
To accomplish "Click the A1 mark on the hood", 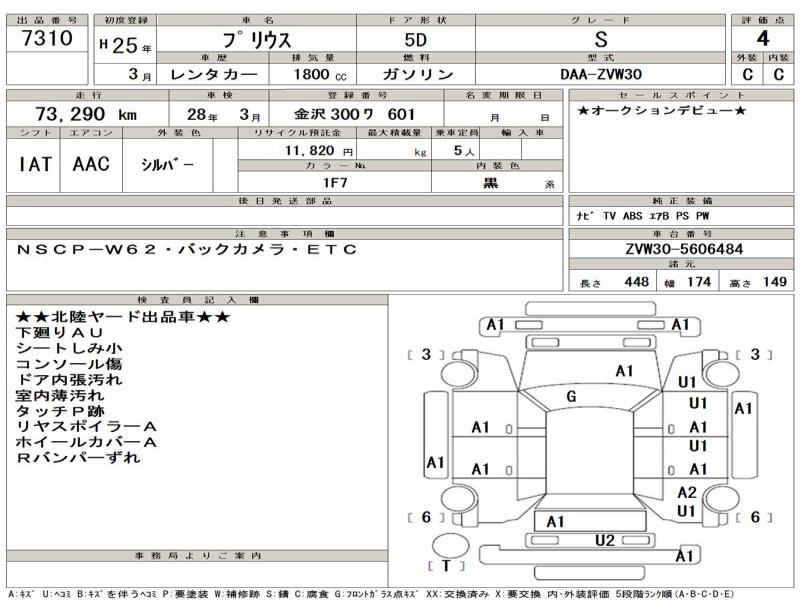I will [x=624, y=371].
